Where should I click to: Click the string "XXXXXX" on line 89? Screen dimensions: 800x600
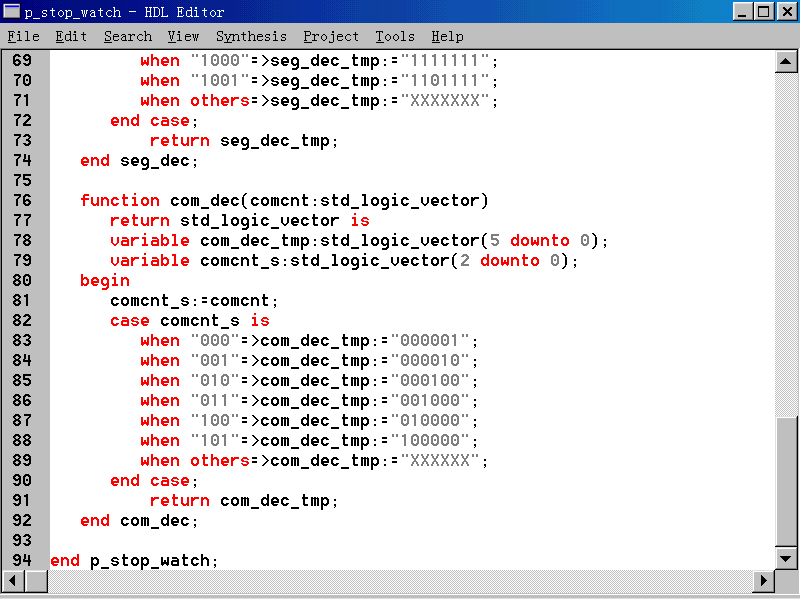[x=440, y=460]
